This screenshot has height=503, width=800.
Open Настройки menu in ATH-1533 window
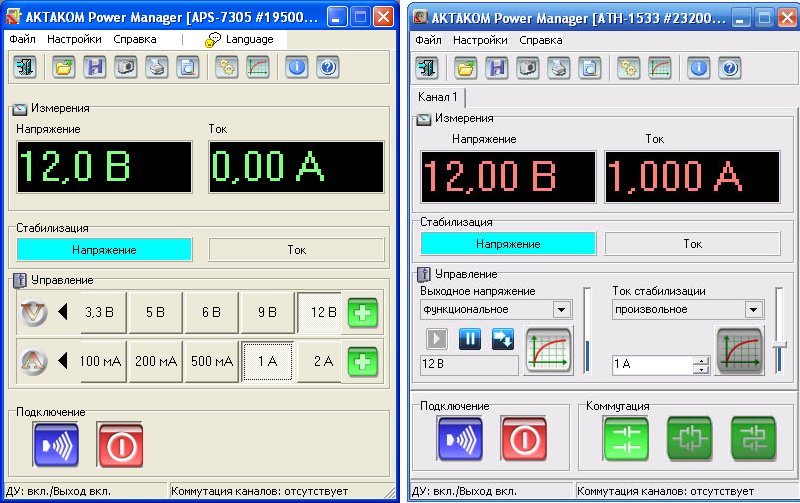click(x=481, y=40)
